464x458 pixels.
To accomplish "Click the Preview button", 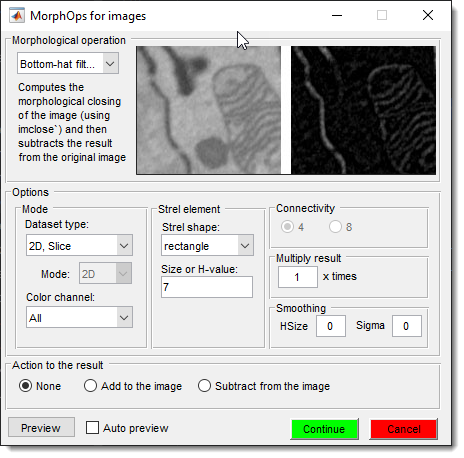I will click(x=41, y=427).
